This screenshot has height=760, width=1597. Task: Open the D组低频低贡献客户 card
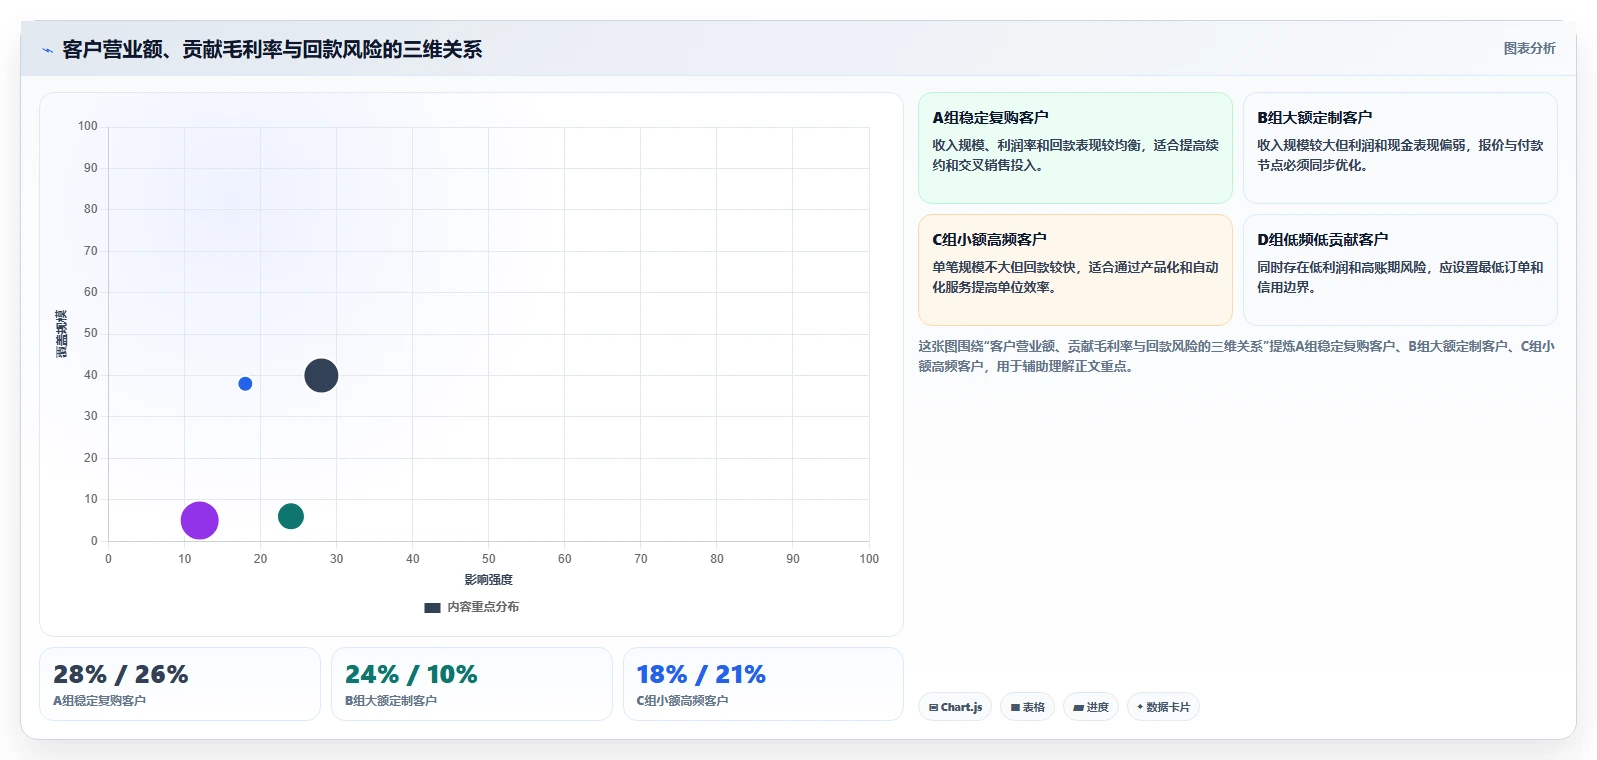pos(1400,270)
